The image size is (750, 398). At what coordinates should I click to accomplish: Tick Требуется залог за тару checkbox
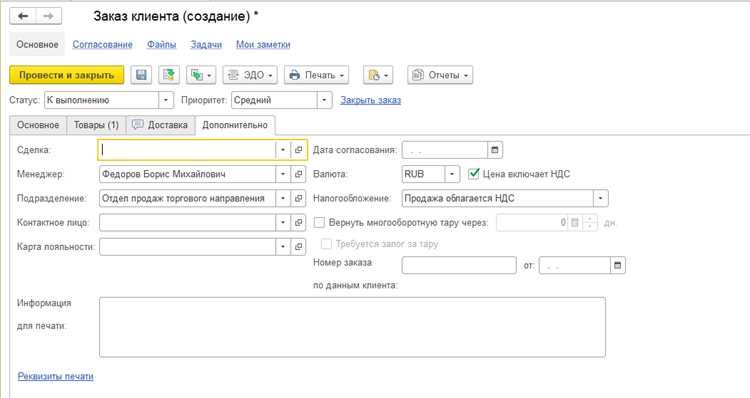pos(326,244)
